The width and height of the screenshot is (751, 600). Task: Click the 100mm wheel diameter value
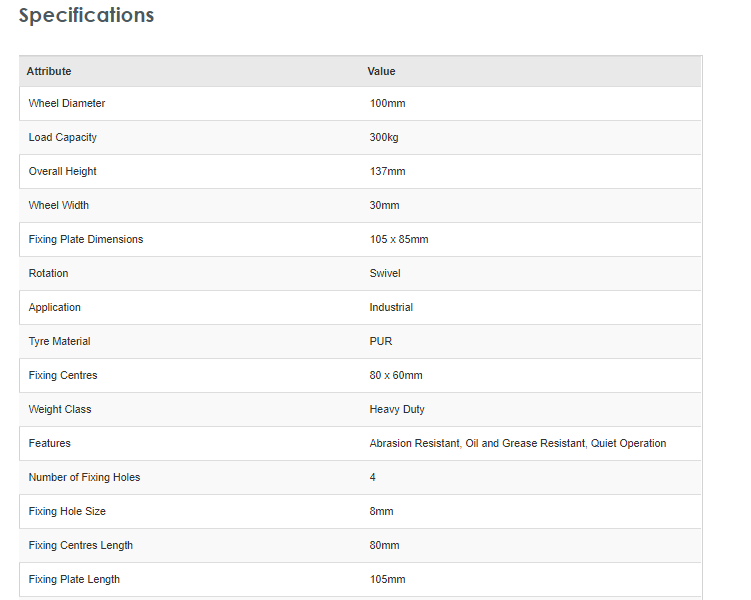tap(387, 103)
